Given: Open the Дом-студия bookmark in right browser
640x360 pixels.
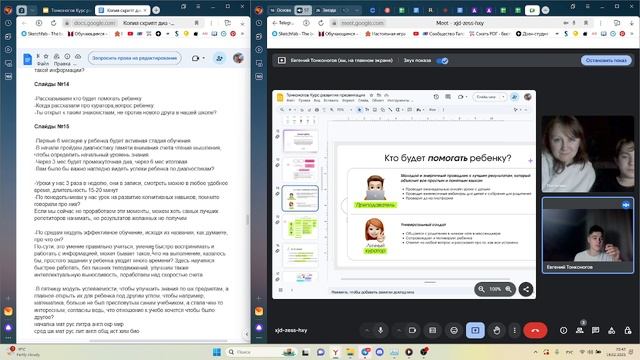Looking at the screenshot, I should (x=532, y=34).
